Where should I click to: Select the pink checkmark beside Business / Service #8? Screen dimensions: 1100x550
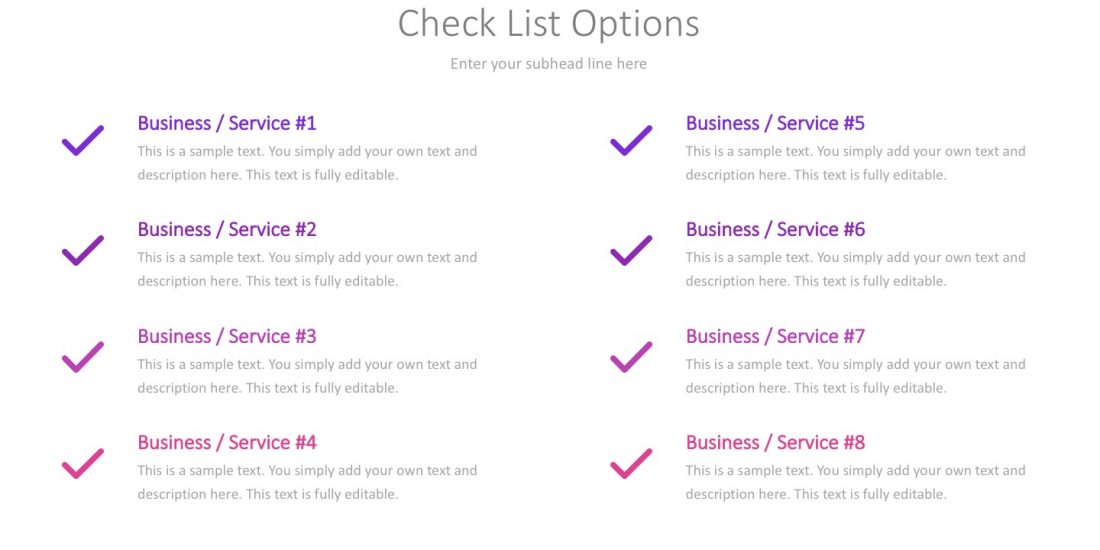pyautogui.click(x=631, y=464)
